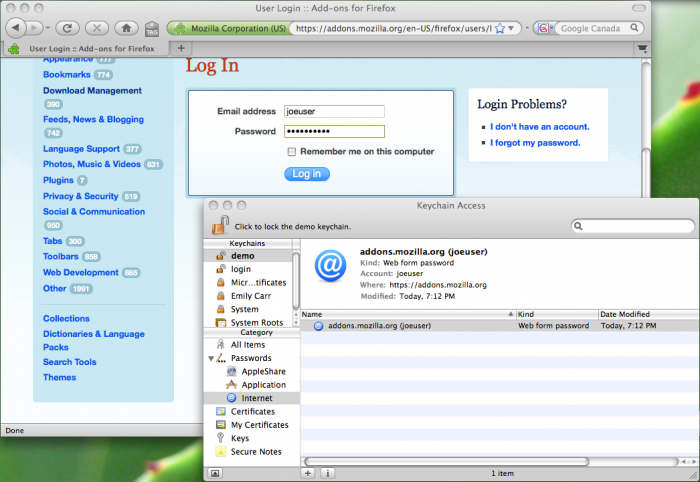Open Privacy & Security link

tap(80, 196)
